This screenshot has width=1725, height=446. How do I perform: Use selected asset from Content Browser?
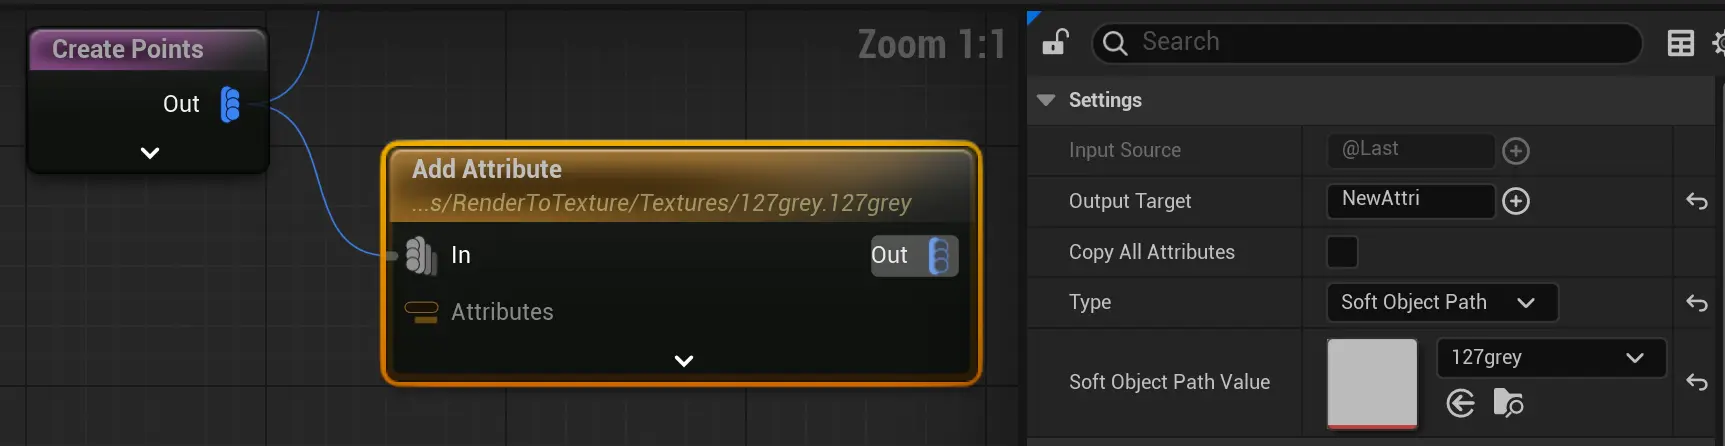pyautogui.click(x=1460, y=403)
